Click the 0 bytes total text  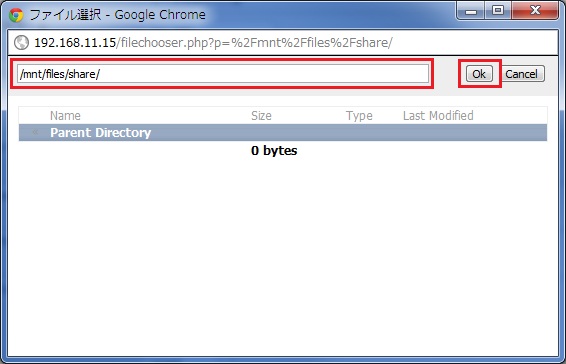pyautogui.click(x=274, y=151)
